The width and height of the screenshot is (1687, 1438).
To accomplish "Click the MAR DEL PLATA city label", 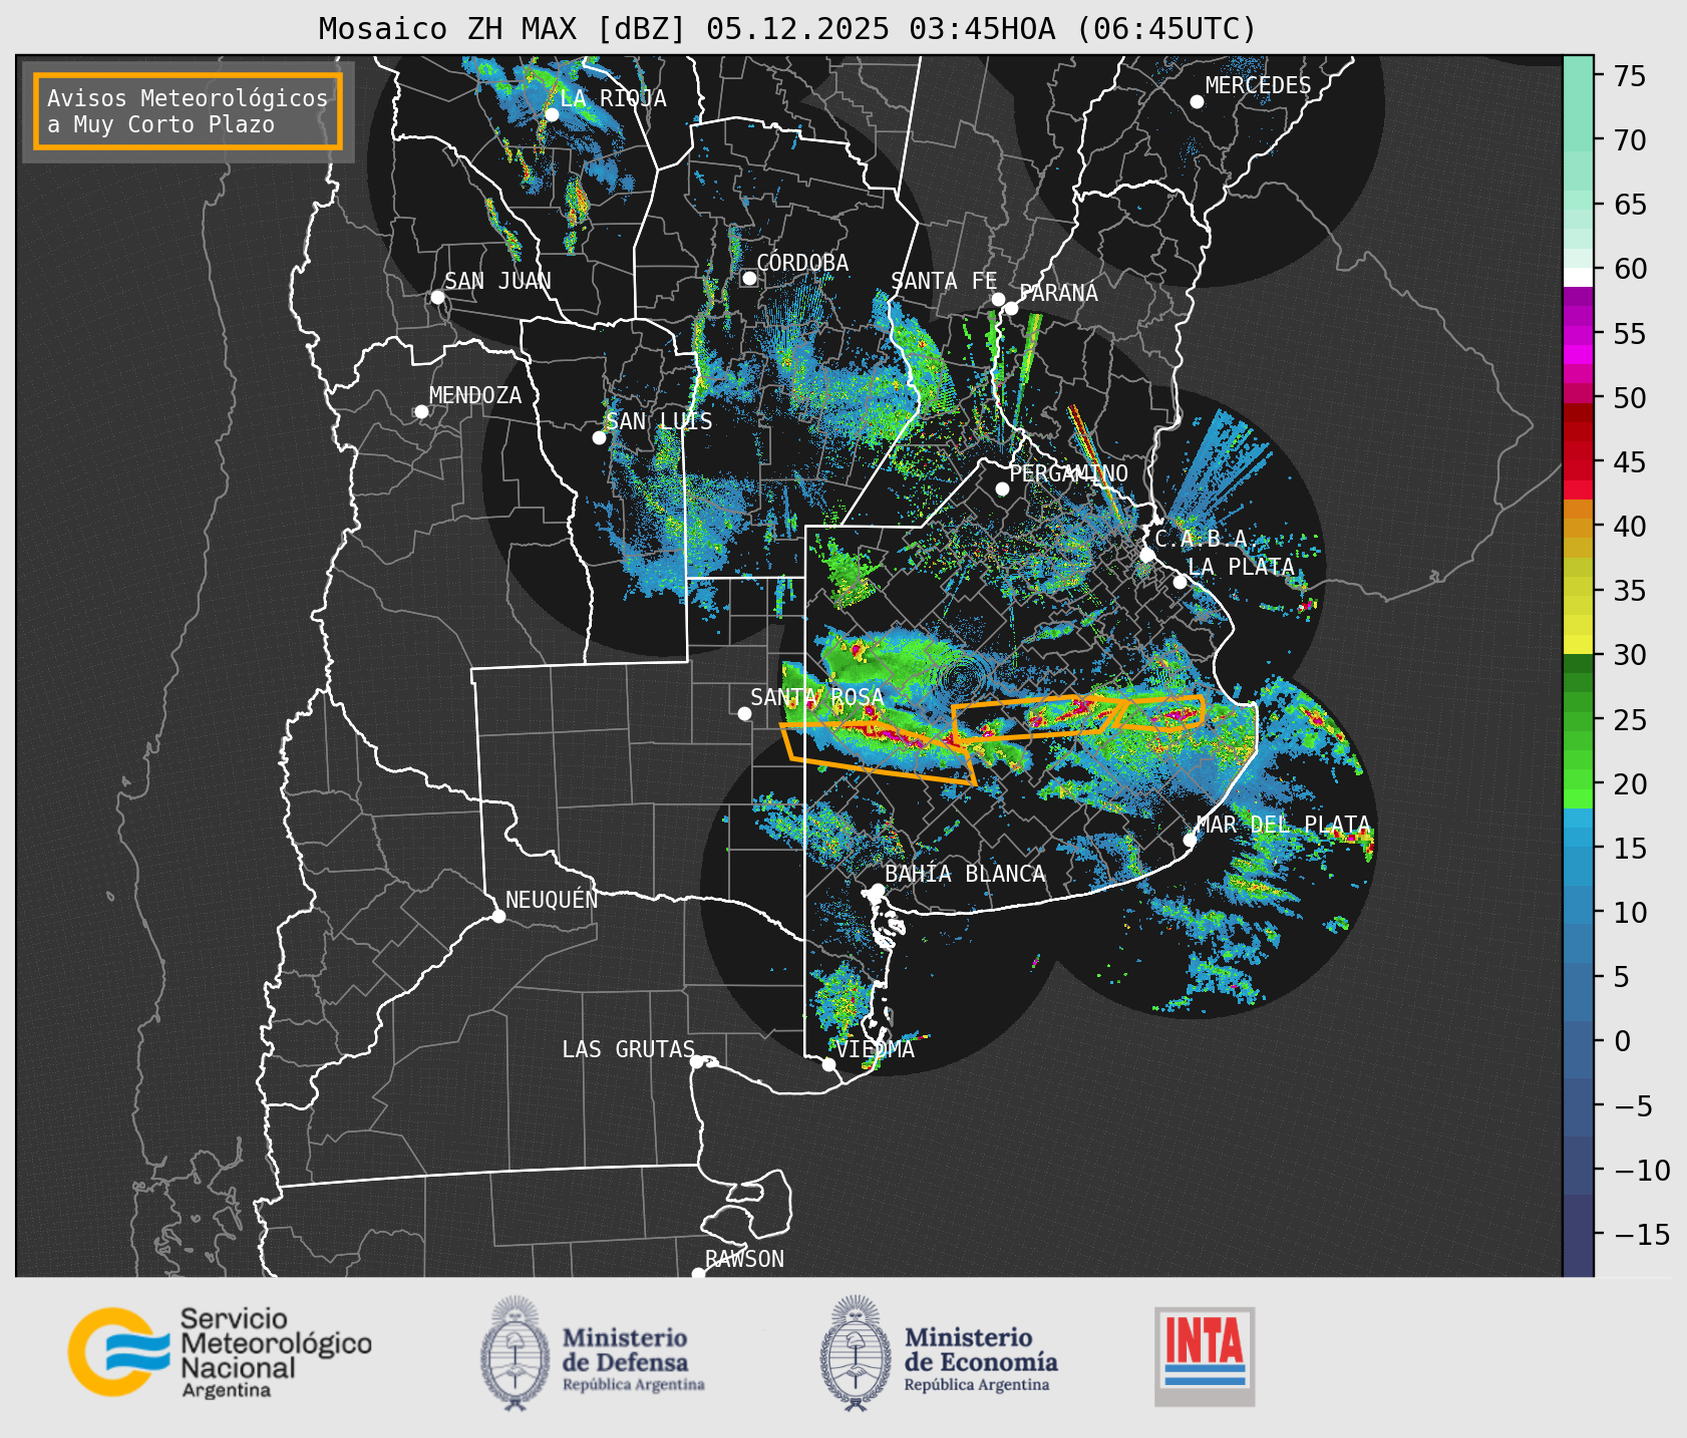I will pyautogui.click(x=1283, y=825).
